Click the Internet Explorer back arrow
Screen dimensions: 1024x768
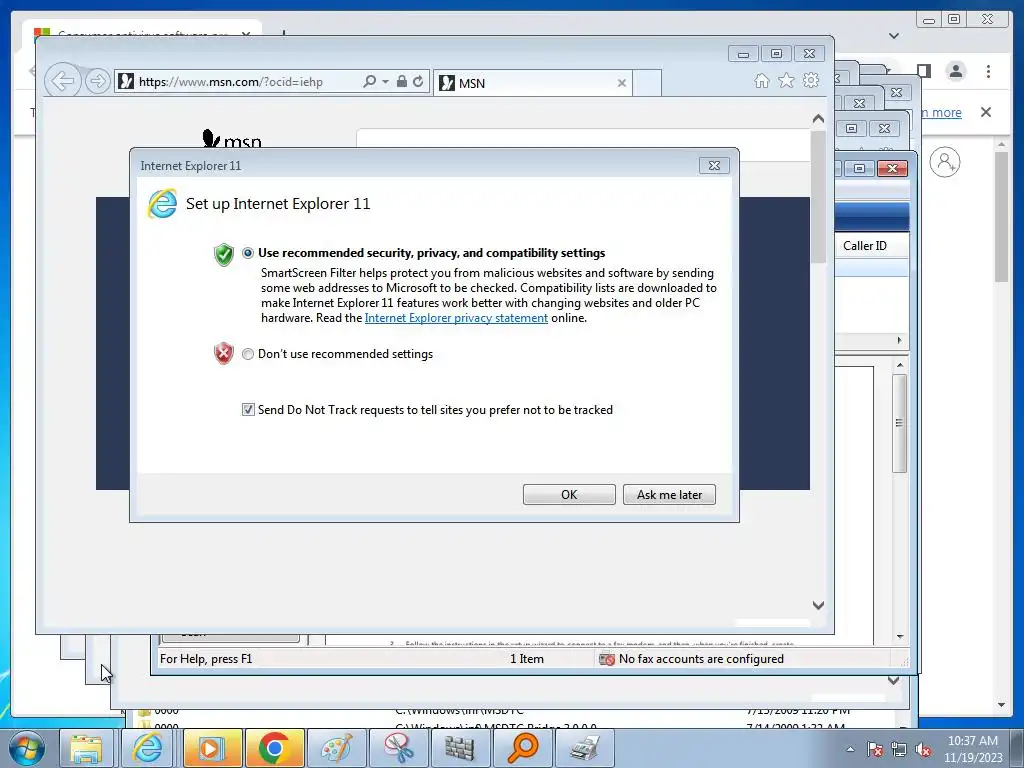pos(62,81)
